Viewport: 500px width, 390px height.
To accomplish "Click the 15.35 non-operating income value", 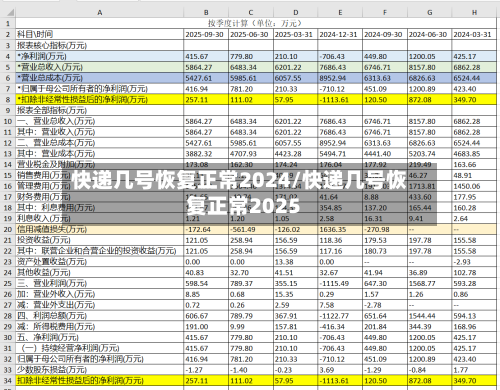I will pyautogui.click(x=284, y=294).
